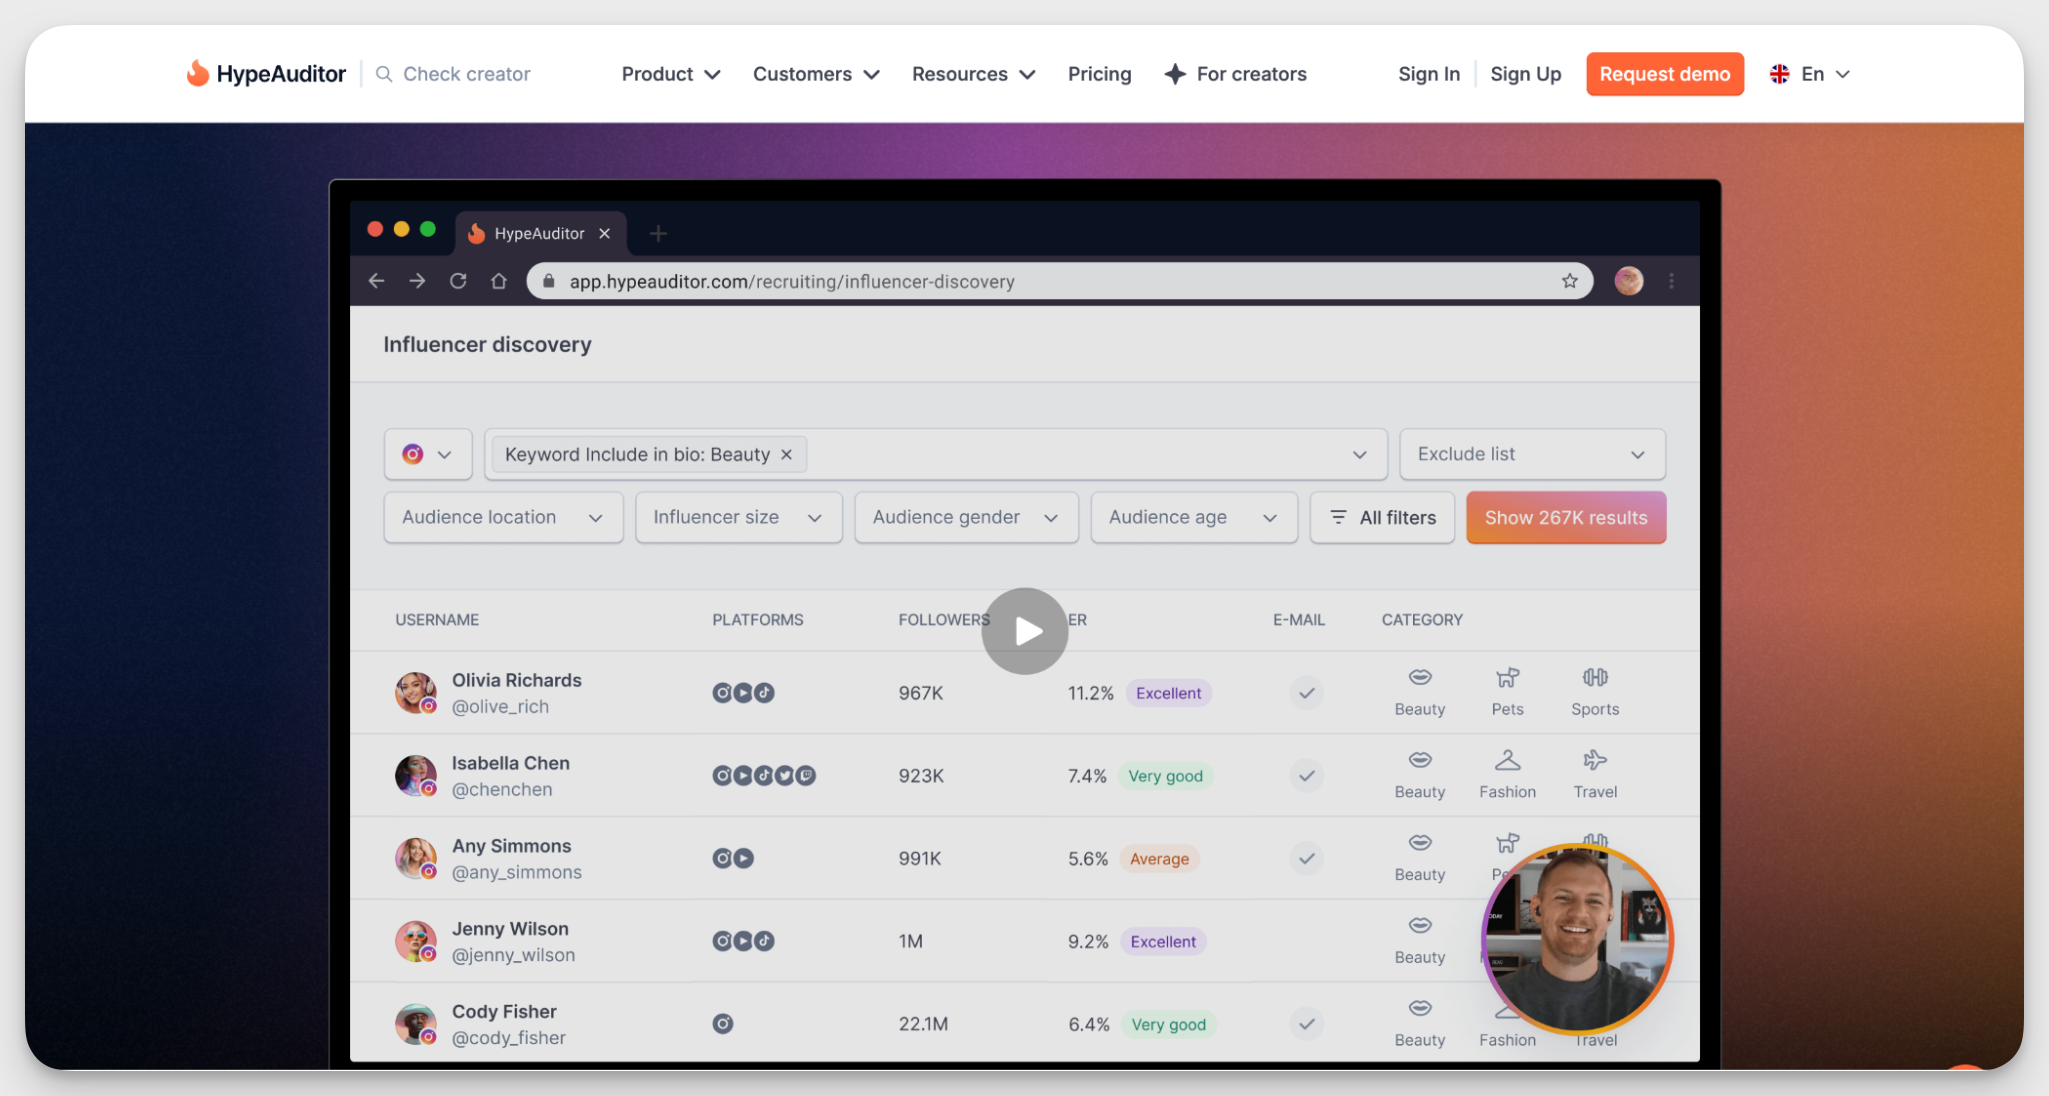Screen dimensions: 2049x1096
Task: Play the influencer discovery video
Action: pyautogui.click(x=1025, y=631)
